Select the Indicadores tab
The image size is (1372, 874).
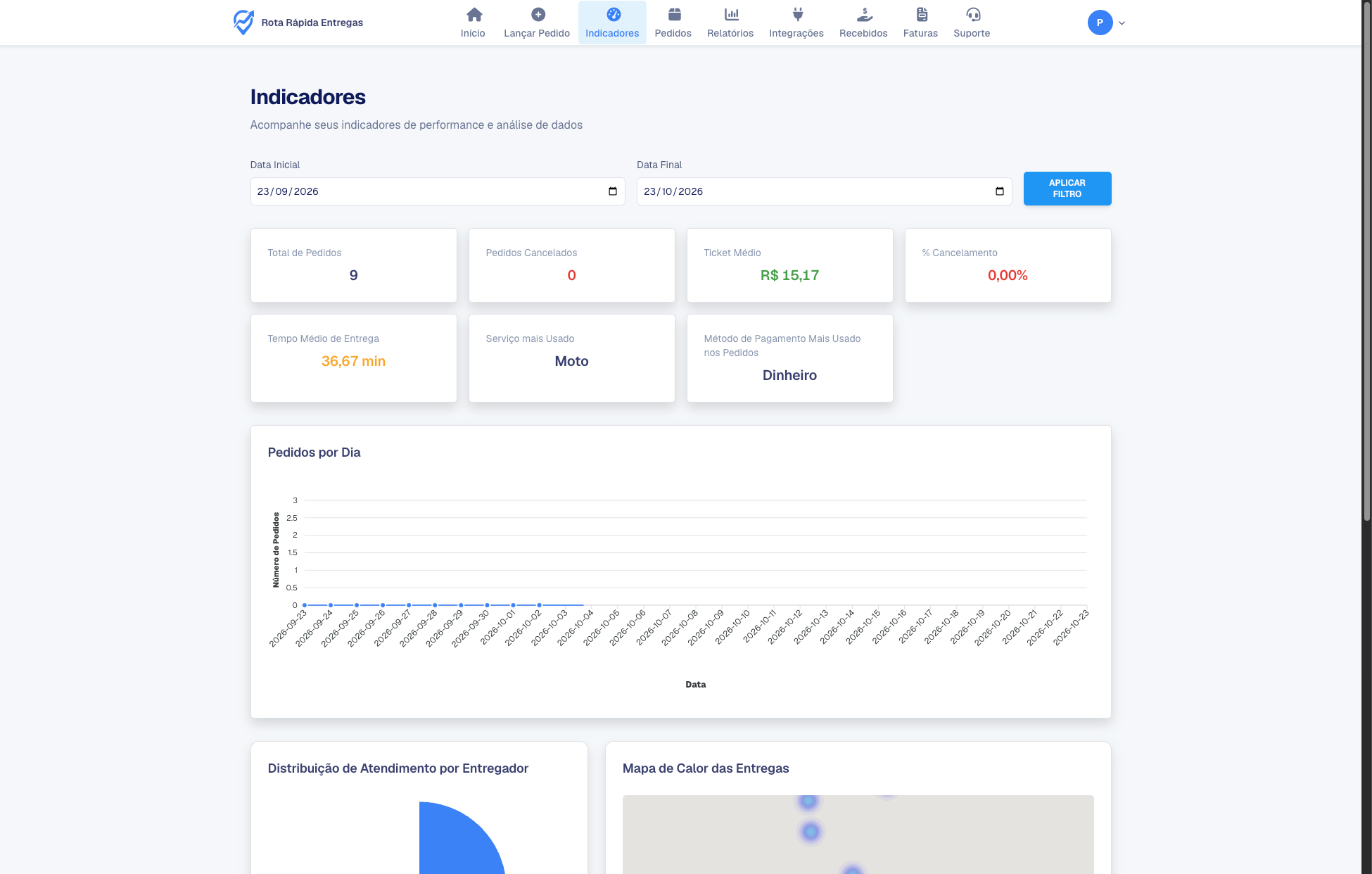(612, 22)
